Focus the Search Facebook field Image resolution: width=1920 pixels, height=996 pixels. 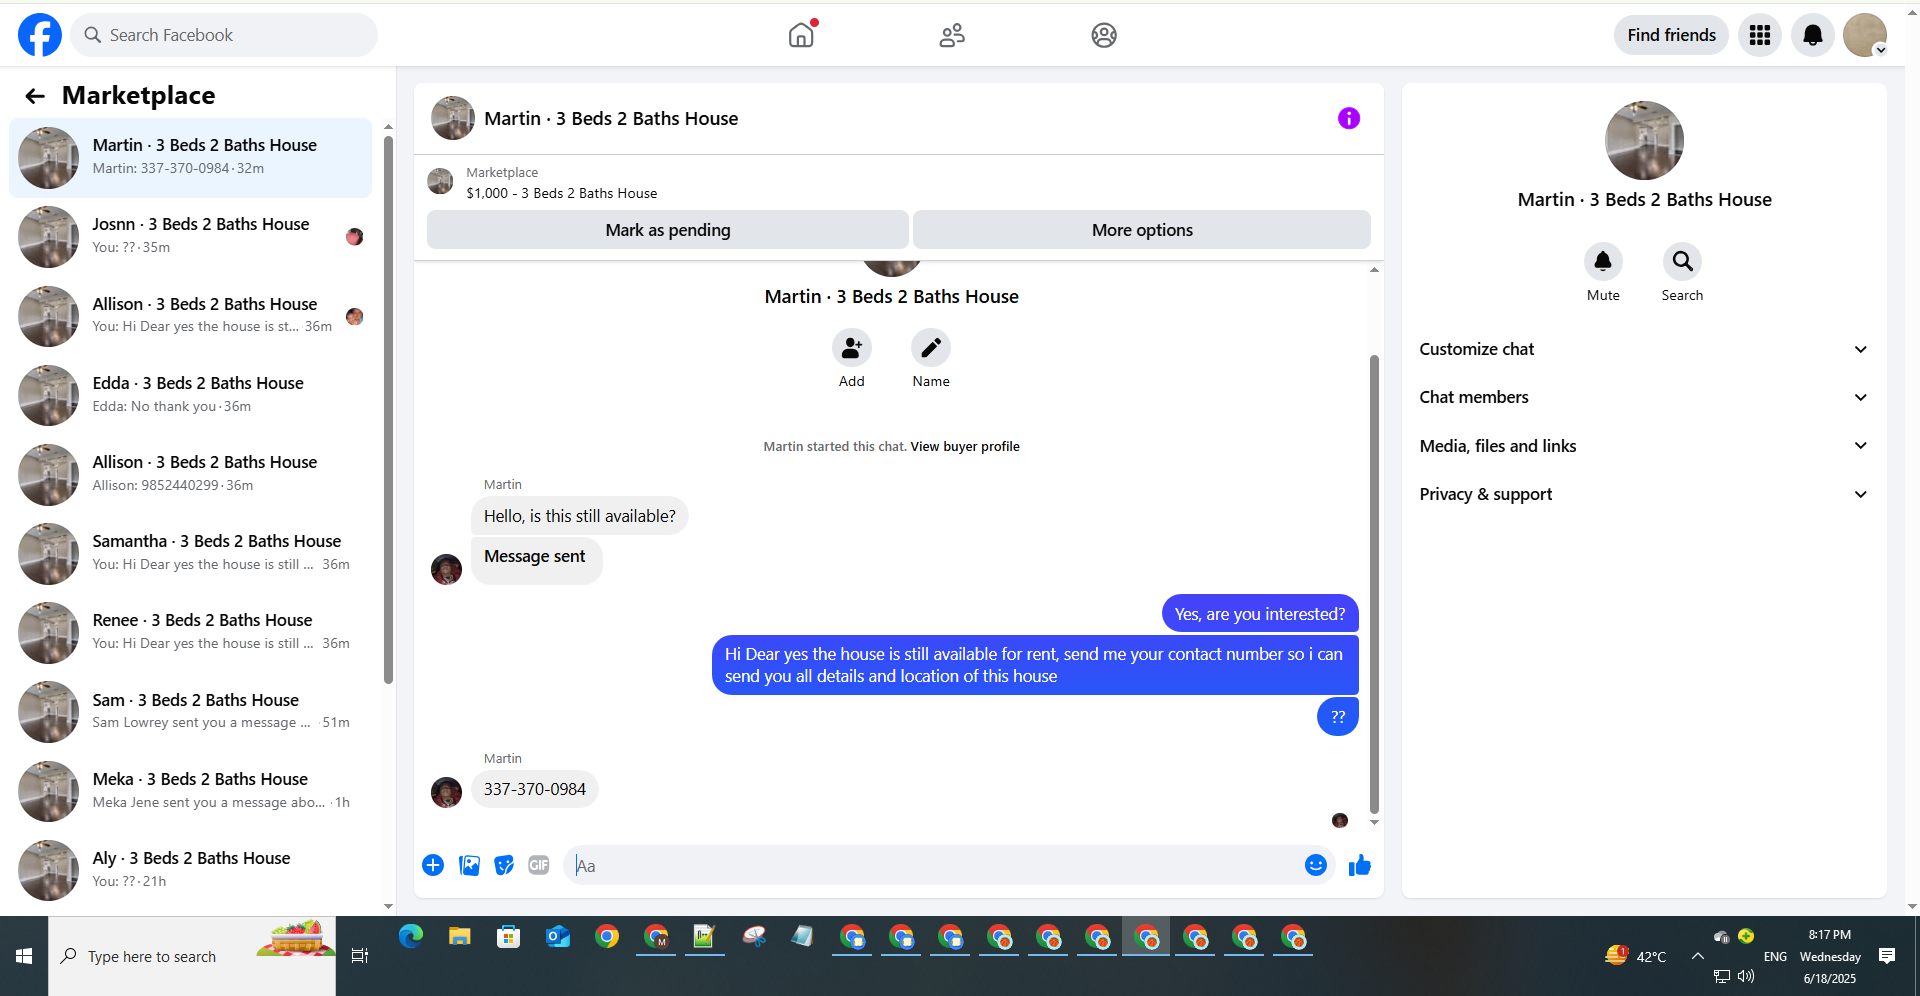pos(224,35)
